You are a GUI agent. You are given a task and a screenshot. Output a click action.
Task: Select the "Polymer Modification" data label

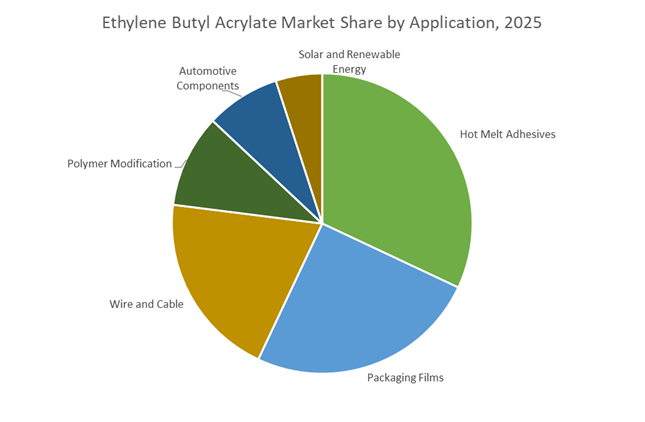119,163
